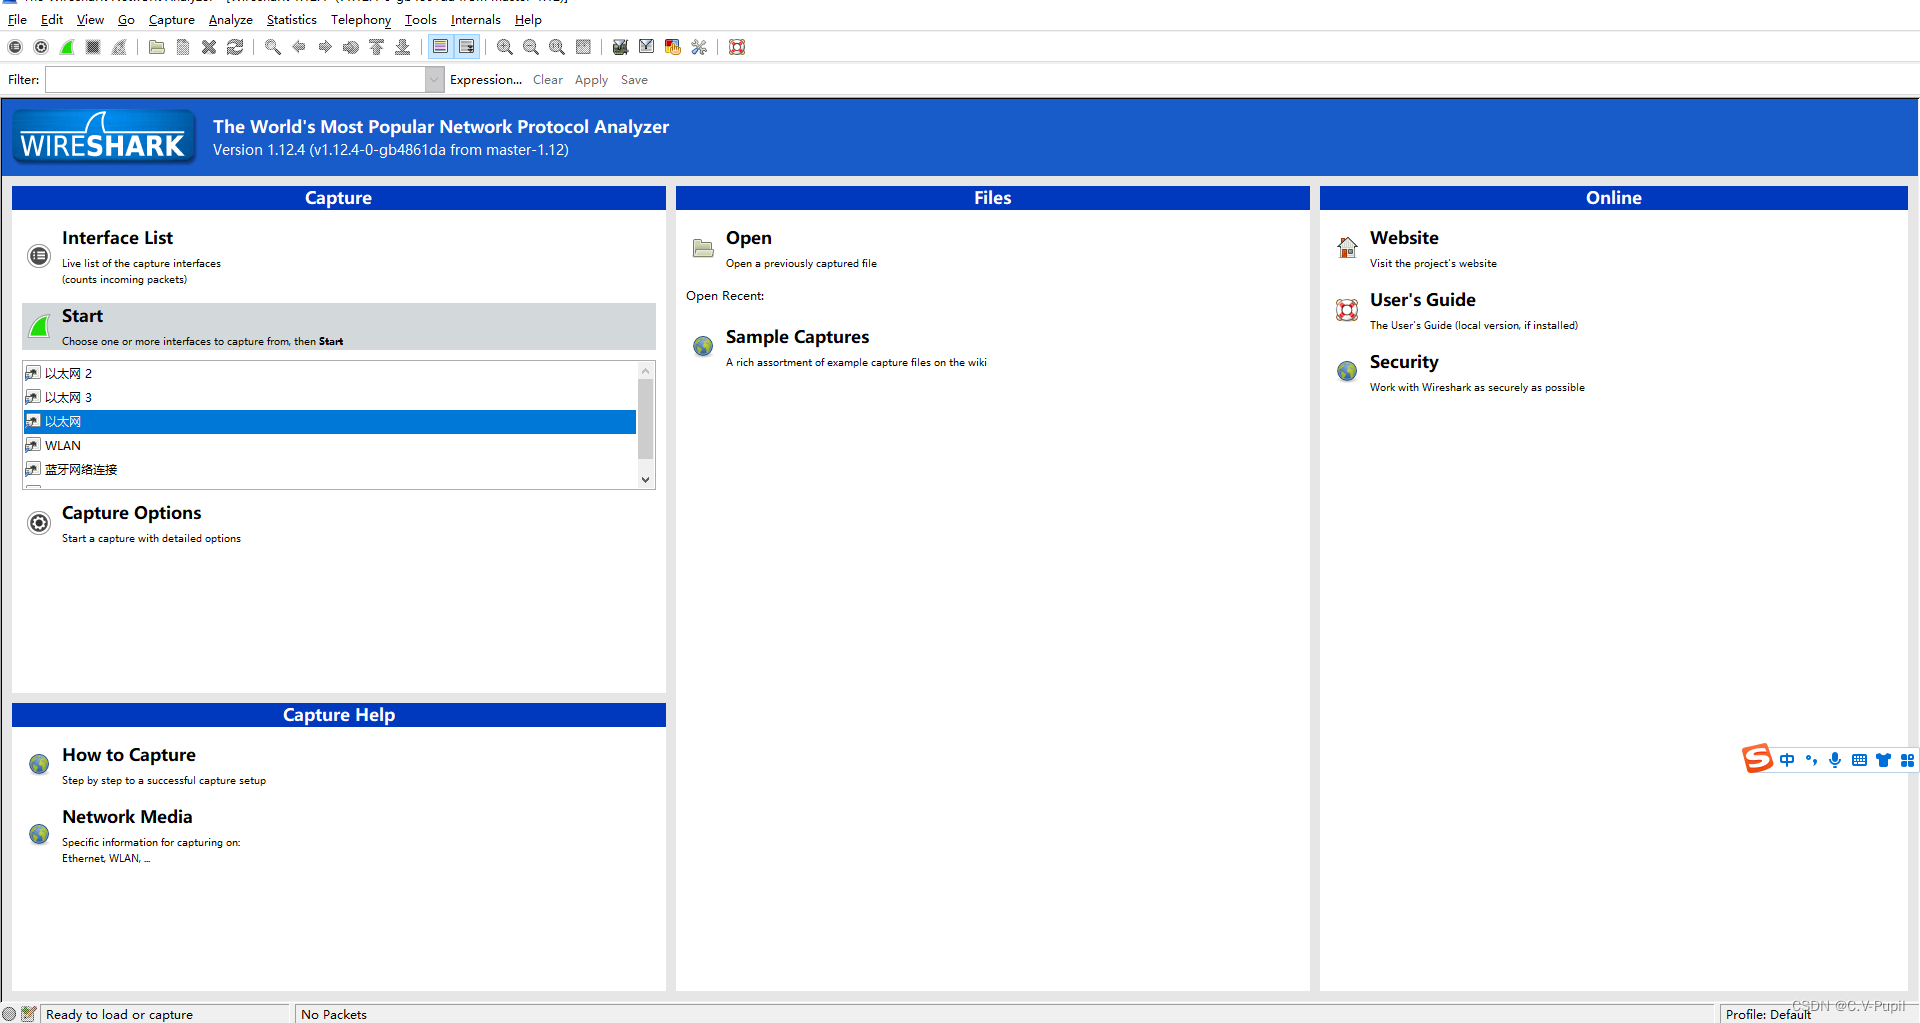Open Capture Options with detailed options

(x=131, y=513)
